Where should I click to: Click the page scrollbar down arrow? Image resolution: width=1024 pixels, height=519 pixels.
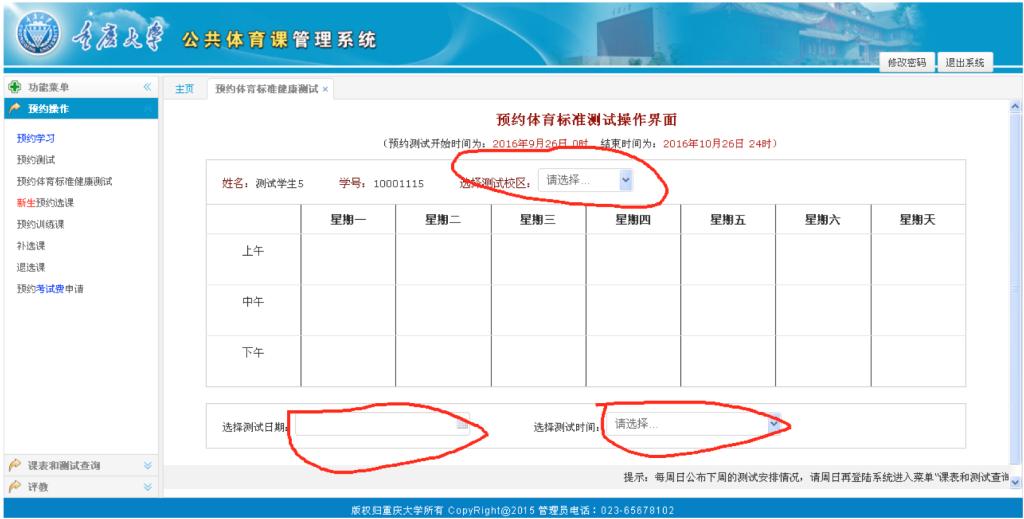(x=1016, y=481)
